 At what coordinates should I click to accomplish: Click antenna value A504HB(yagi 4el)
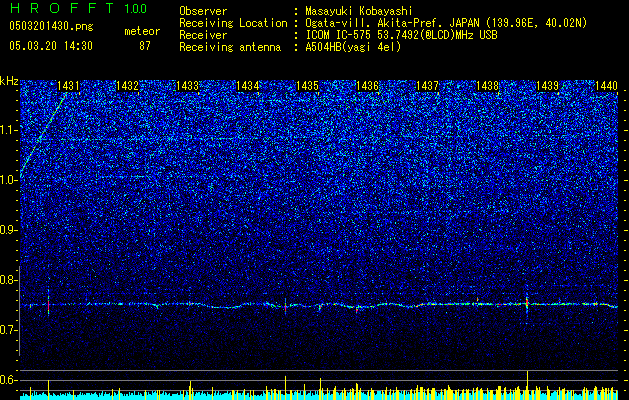coord(353,47)
